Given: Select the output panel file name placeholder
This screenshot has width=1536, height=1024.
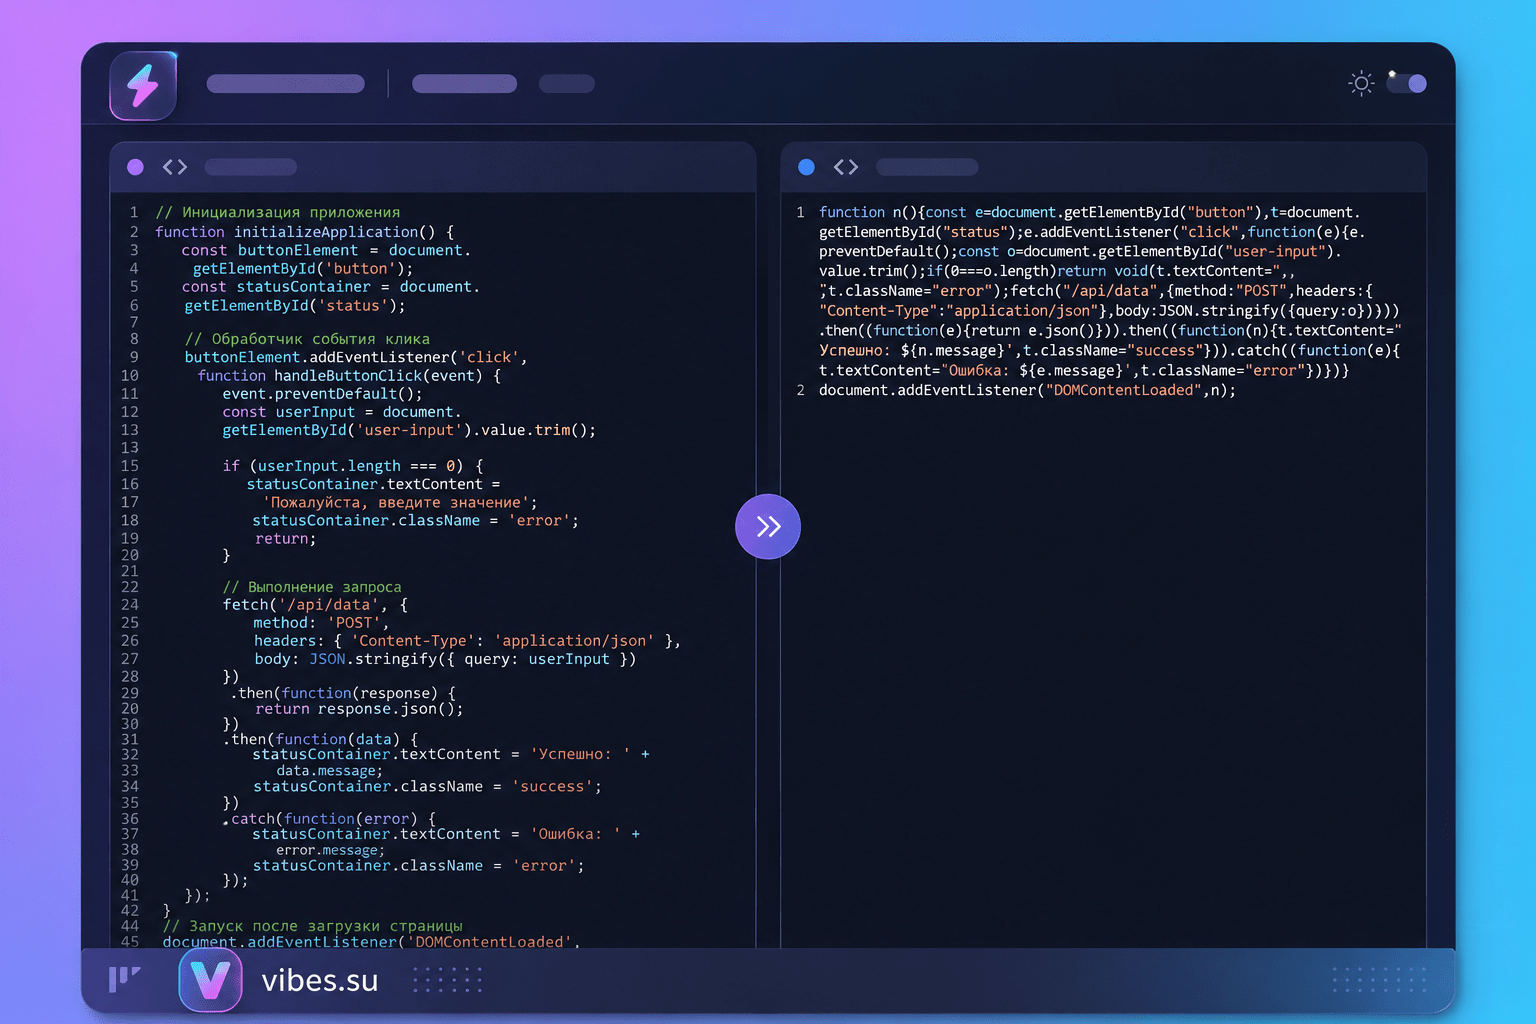Looking at the screenshot, I should tap(927, 167).
